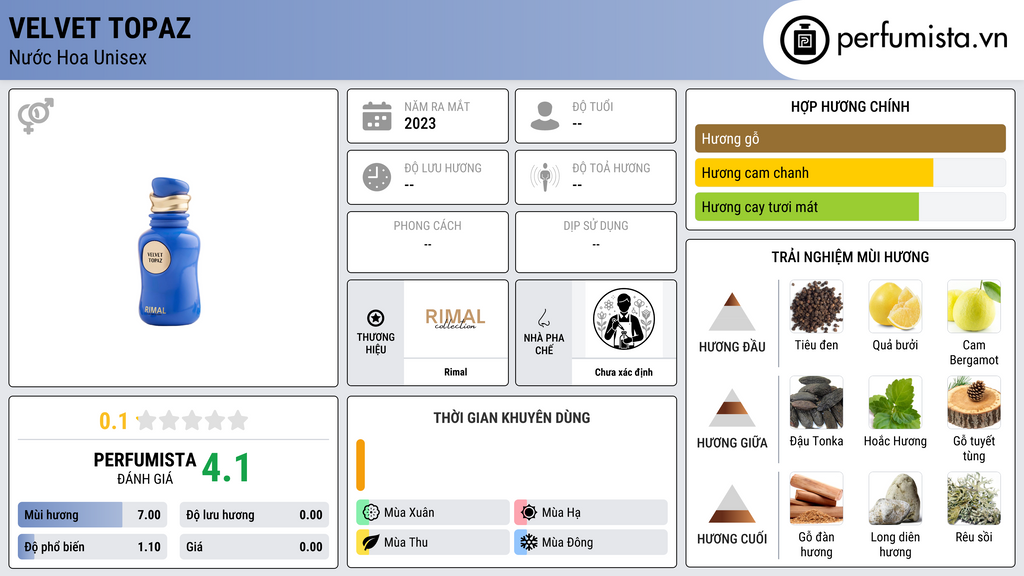This screenshot has height=576, width=1024.
Task: Click the star badge Thương hiệu icon
Action: click(x=376, y=318)
